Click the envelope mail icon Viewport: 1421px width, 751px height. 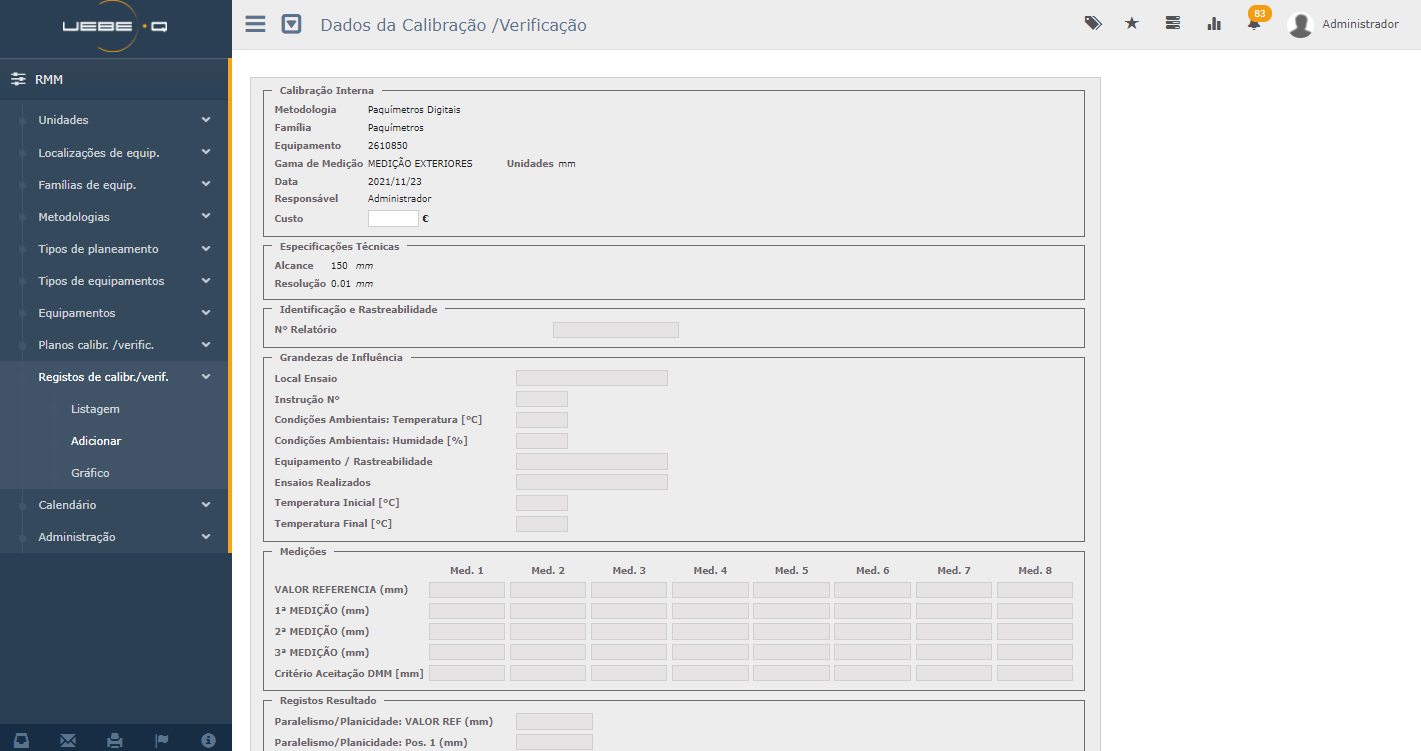click(68, 740)
